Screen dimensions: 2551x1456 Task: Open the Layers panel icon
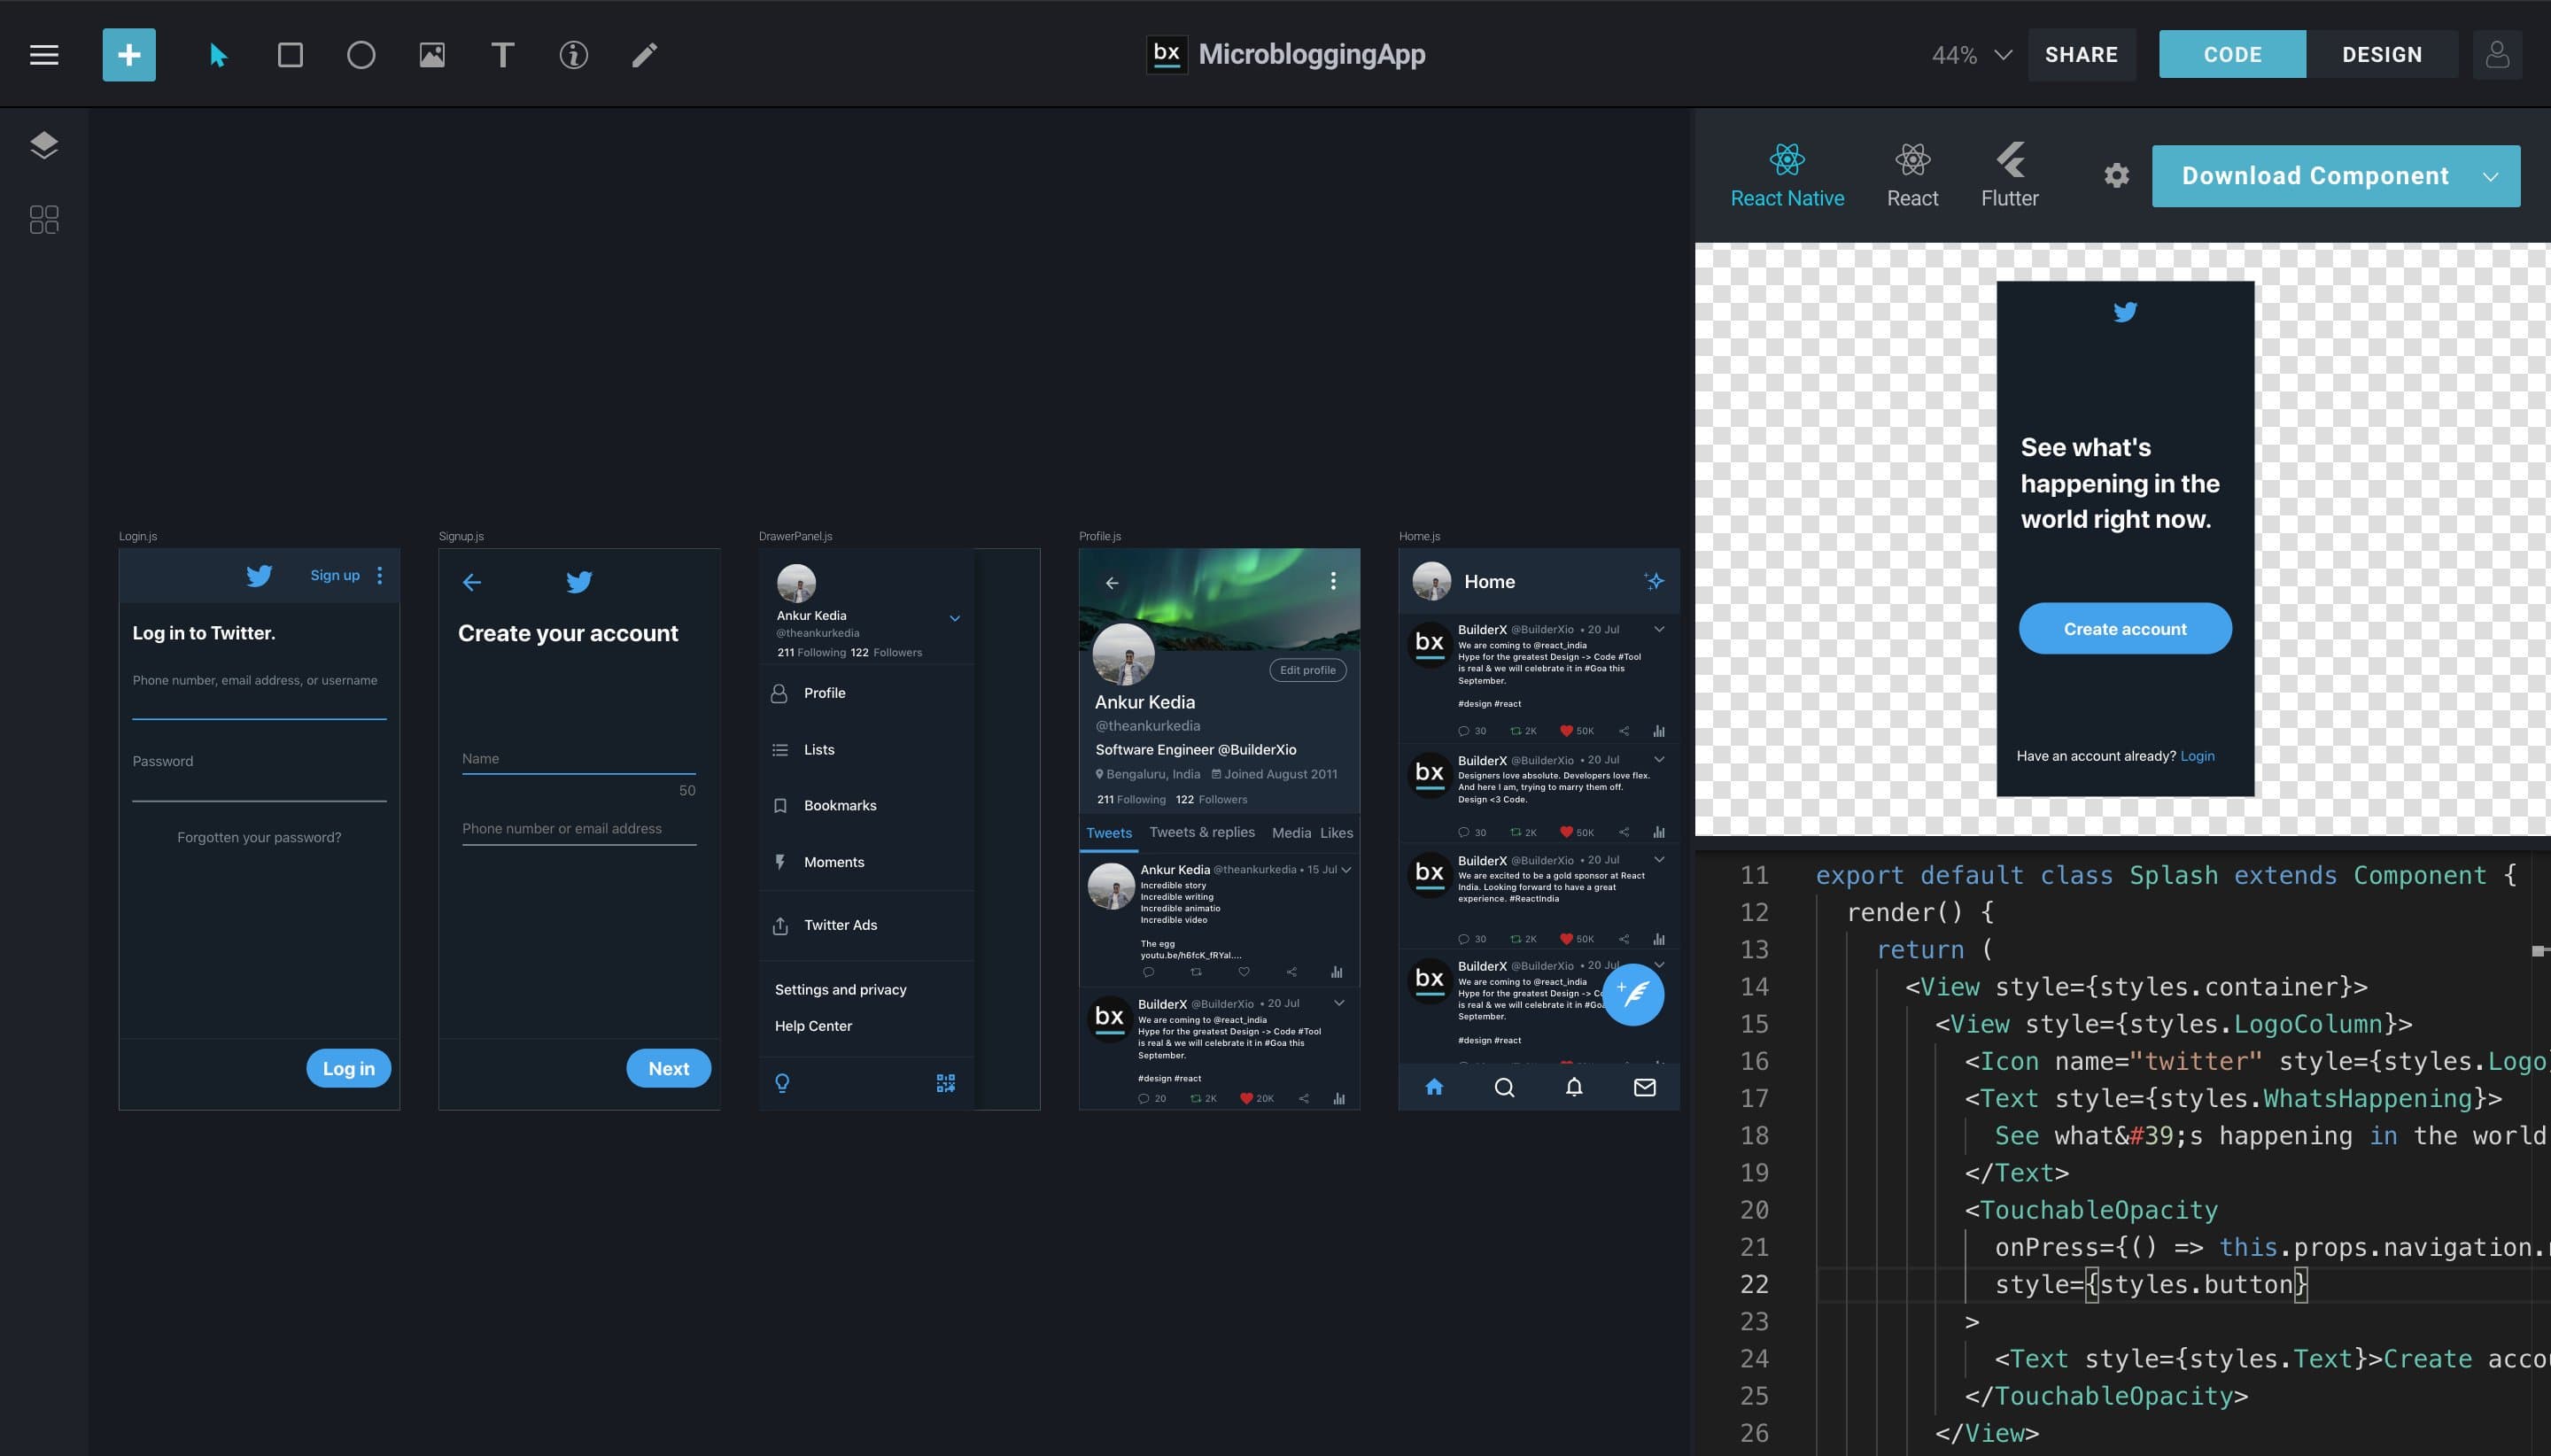coord(44,146)
